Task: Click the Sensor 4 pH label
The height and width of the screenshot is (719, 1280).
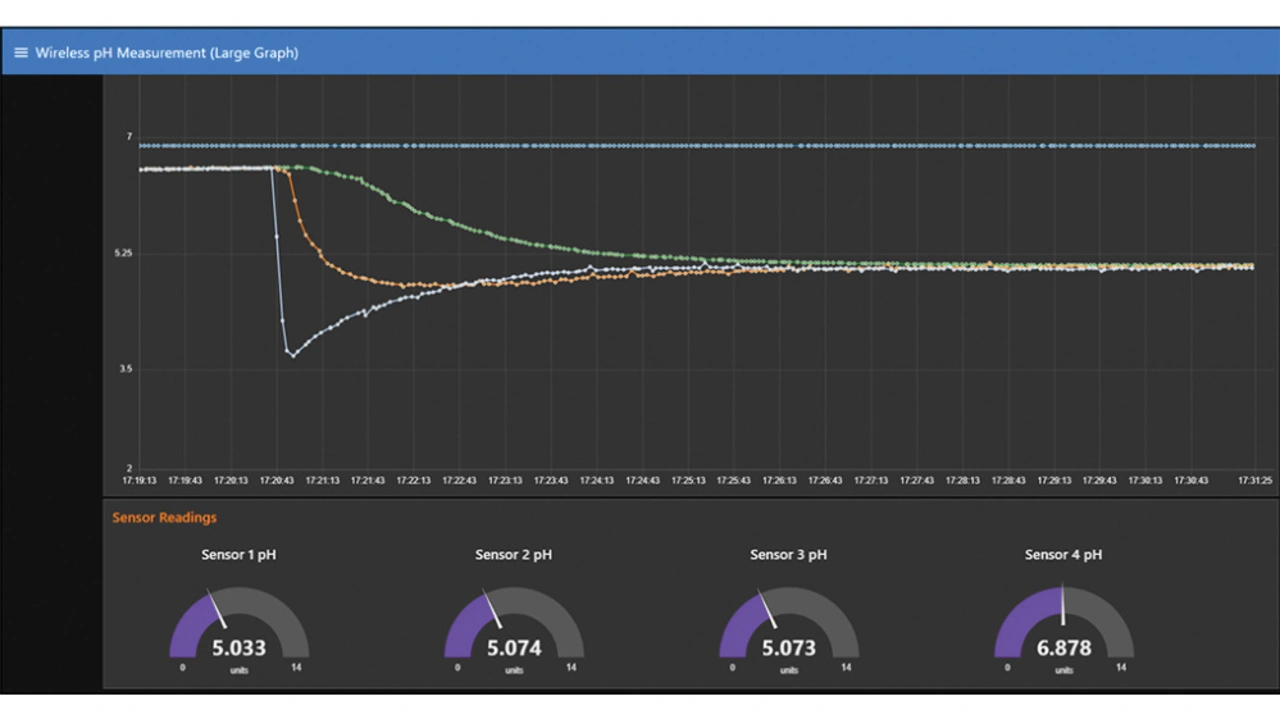Action: pos(1063,555)
